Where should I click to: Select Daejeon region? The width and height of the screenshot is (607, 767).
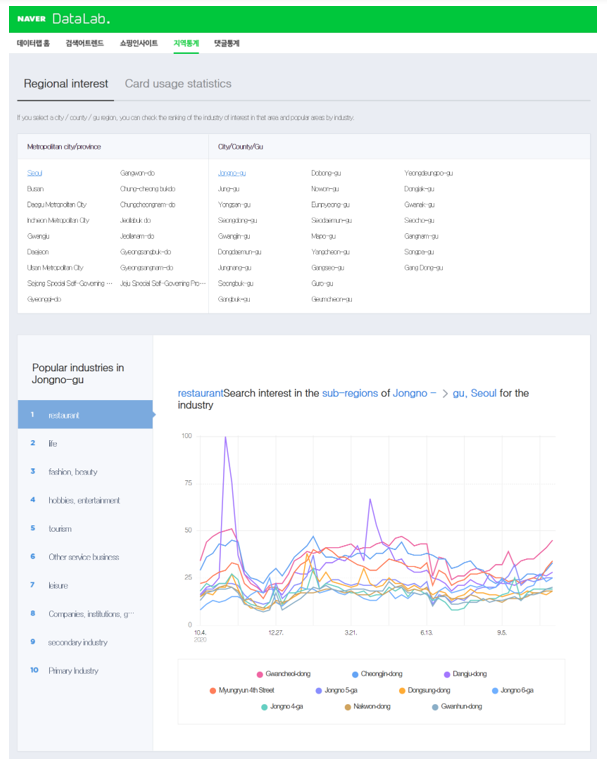[38, 252]
